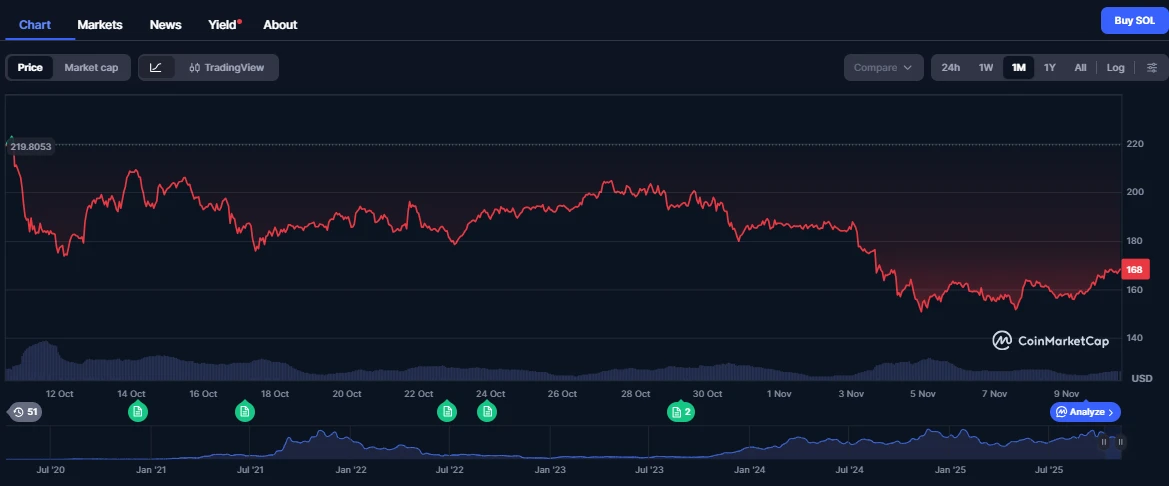Screen dimensions: 1169x486
Task: Select the 24h time range
Action: (x=950, y=67)
